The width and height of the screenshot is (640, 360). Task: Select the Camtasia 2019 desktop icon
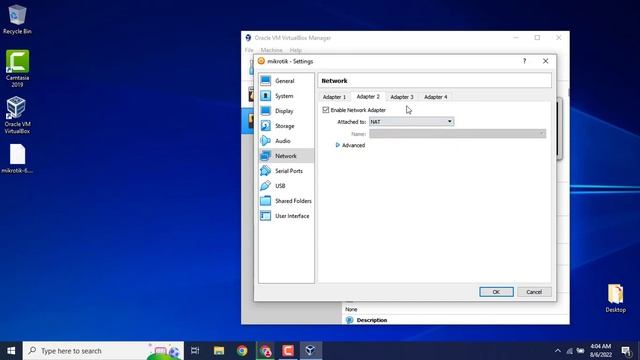[17, 68]
